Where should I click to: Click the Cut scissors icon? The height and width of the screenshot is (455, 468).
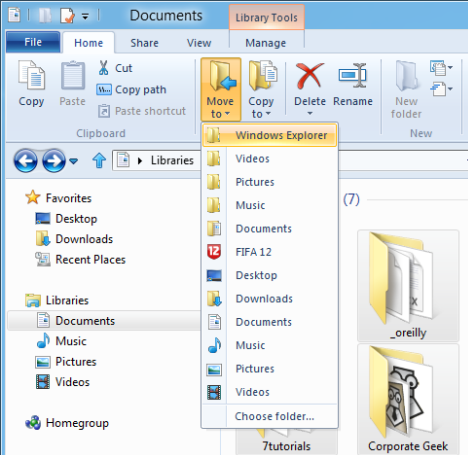[x=104, y=68]
